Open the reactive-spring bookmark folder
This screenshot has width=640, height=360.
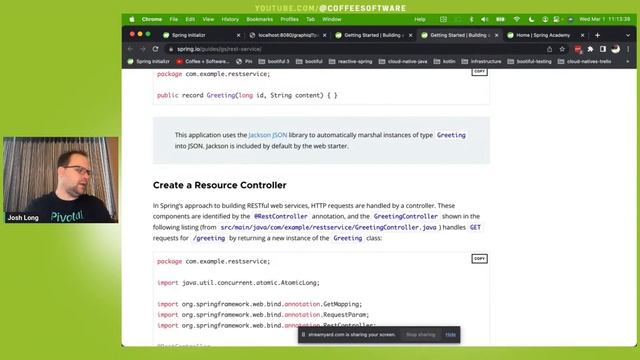pyautogui.click(x=351, y=62)
